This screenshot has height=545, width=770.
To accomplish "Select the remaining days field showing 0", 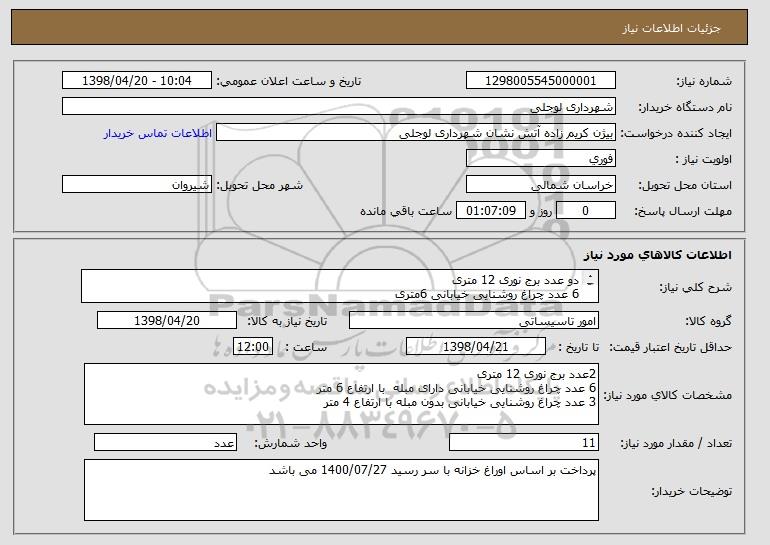I will pos(585,211).
